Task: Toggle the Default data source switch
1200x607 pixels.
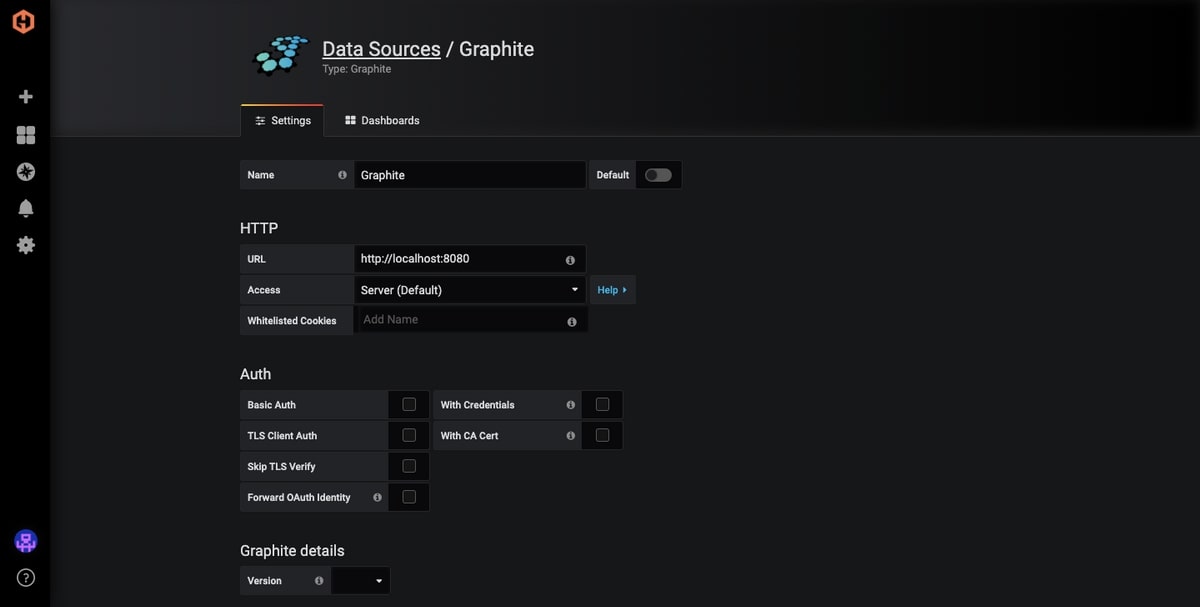Action: [658, 175]
